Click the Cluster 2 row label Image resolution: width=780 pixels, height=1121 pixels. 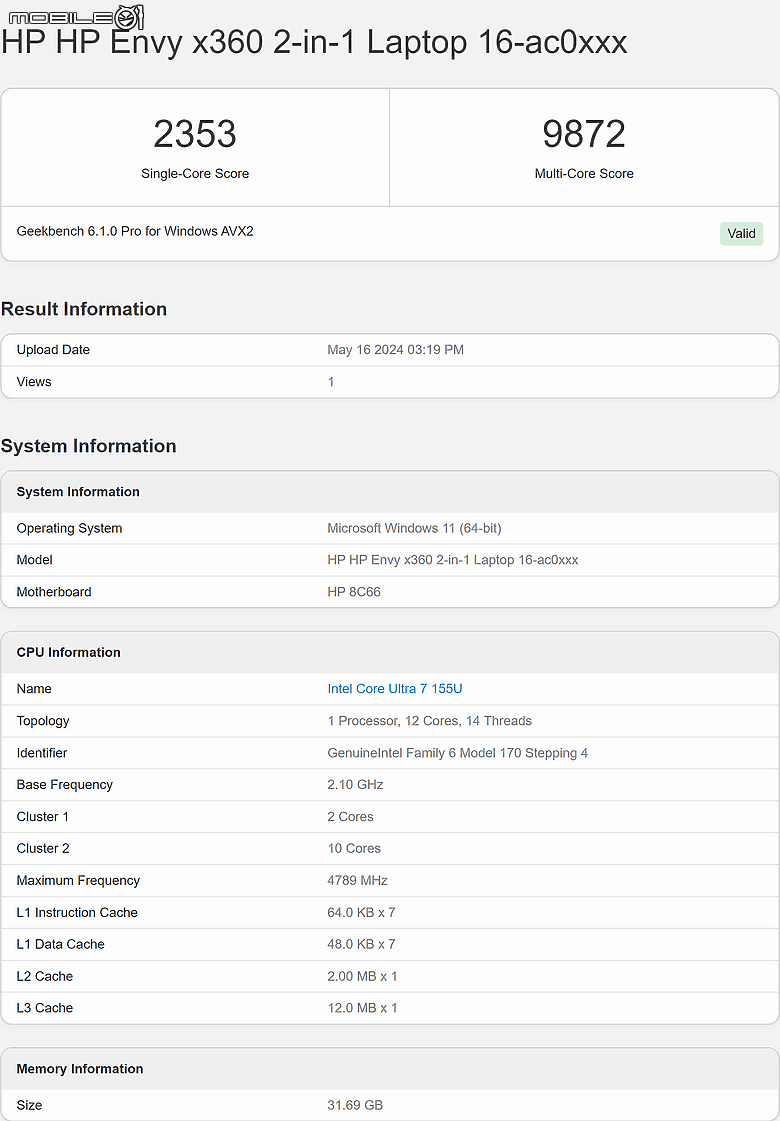pos(43,849)
